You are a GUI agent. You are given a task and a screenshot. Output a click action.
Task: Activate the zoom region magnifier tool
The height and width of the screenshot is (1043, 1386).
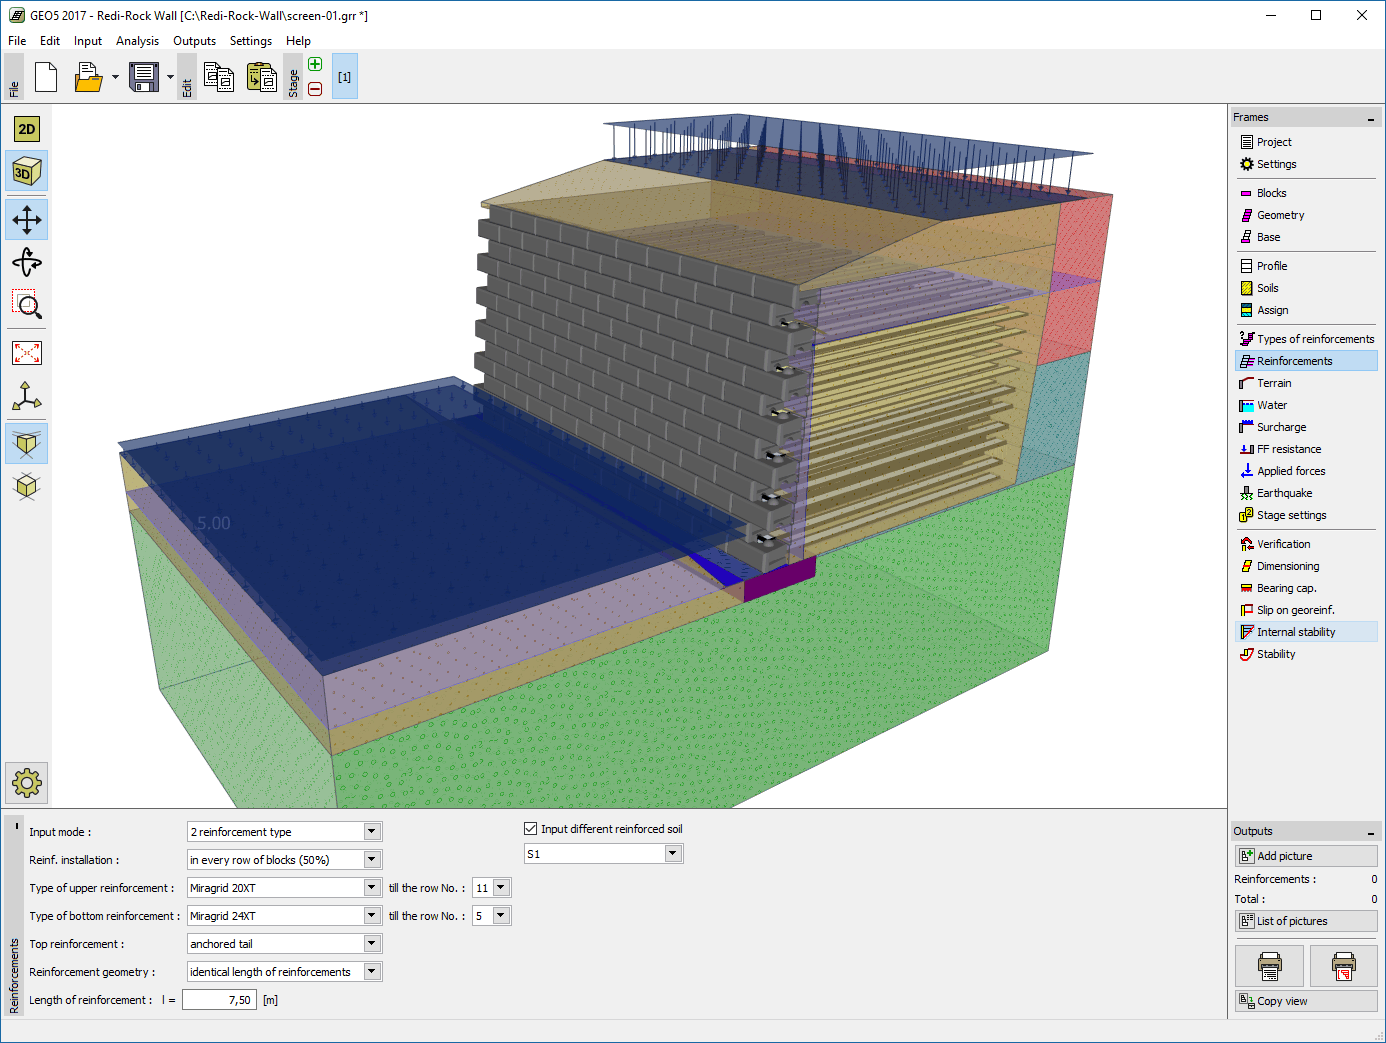tap(27, 306)
